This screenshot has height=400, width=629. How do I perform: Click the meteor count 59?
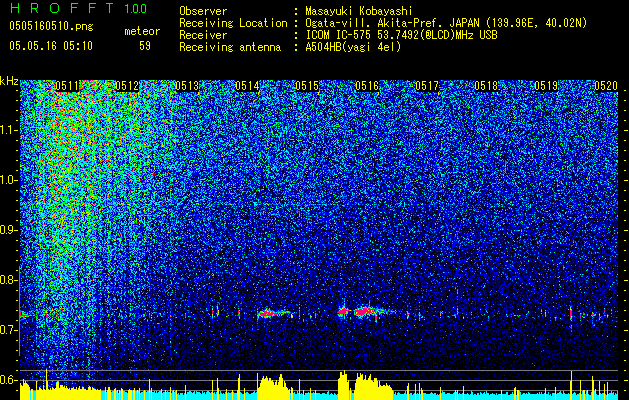click(x=145, y=46)
